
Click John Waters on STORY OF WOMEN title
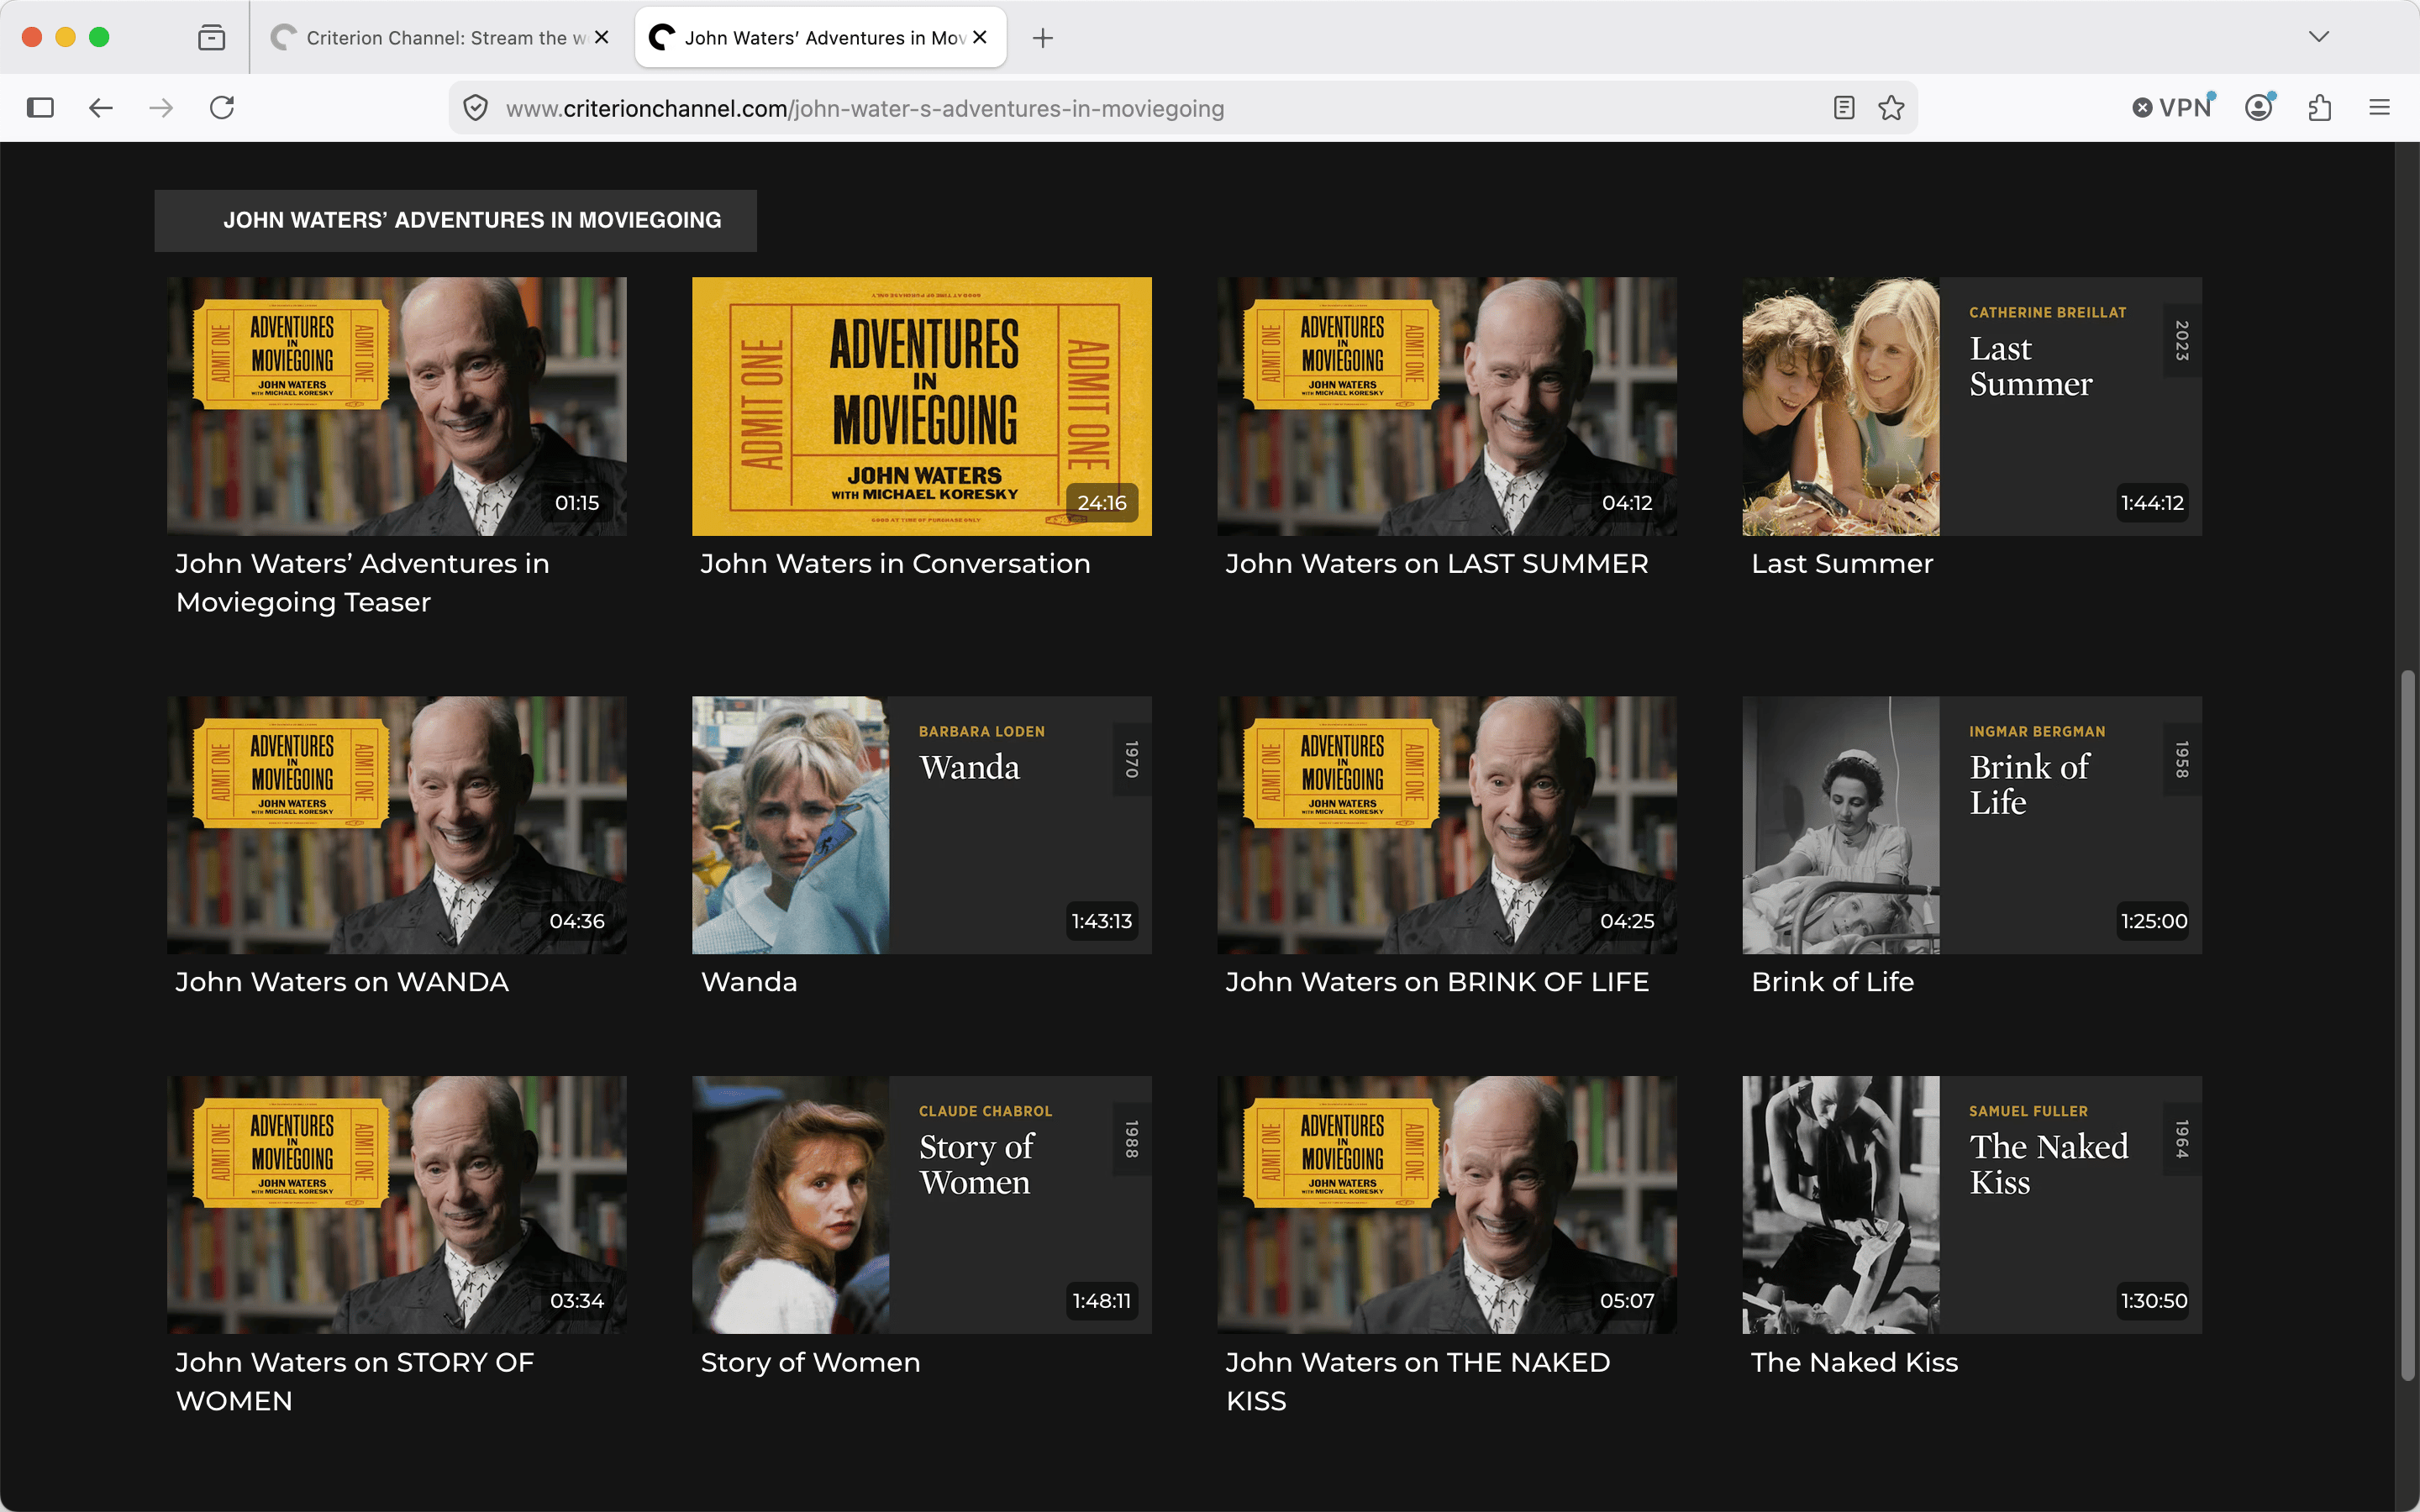pos(355,1381)
